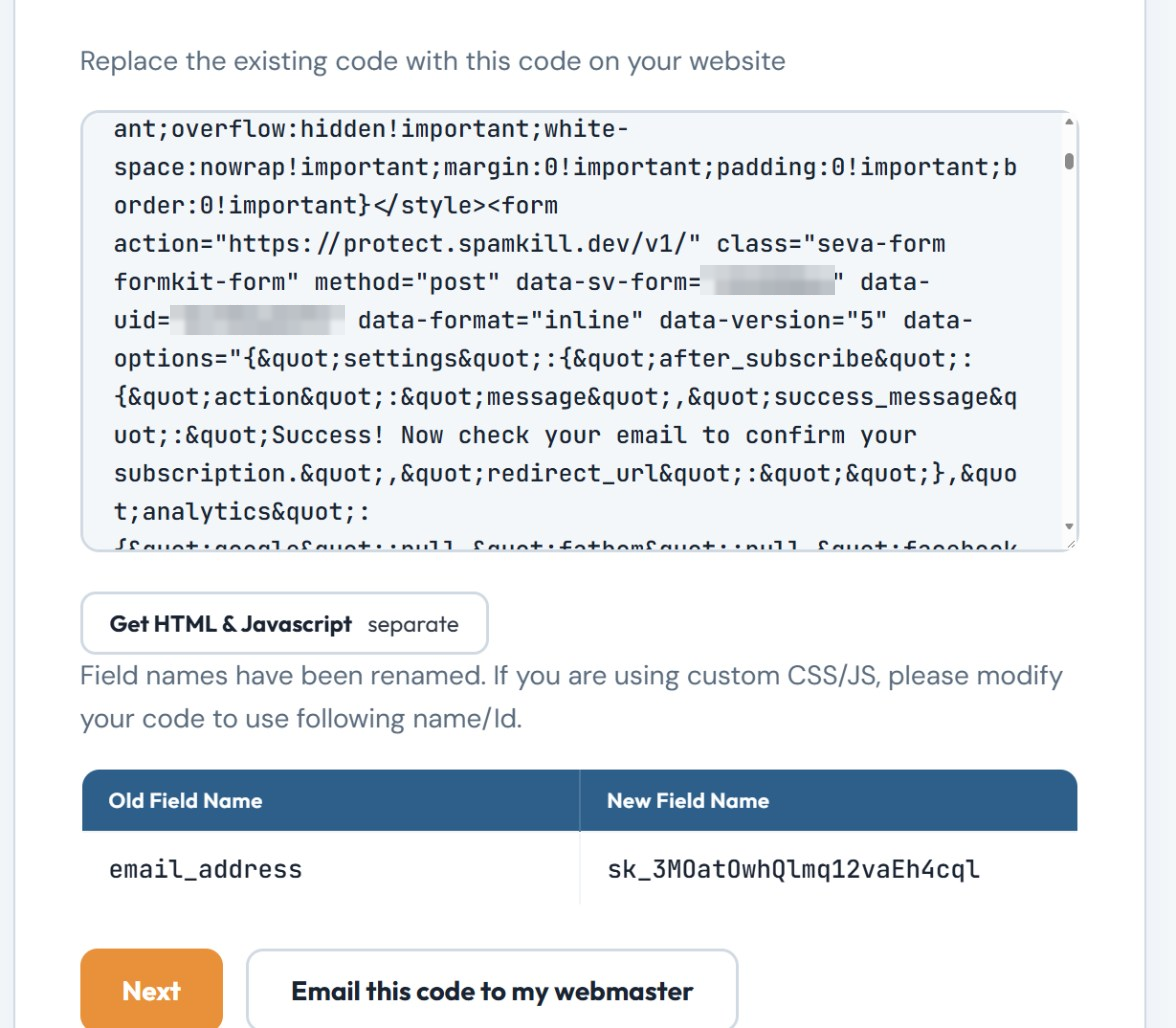1176x1028 pixels.
Task: Click the 'Replace the existing code' instruction text
Action: [433, 61]
